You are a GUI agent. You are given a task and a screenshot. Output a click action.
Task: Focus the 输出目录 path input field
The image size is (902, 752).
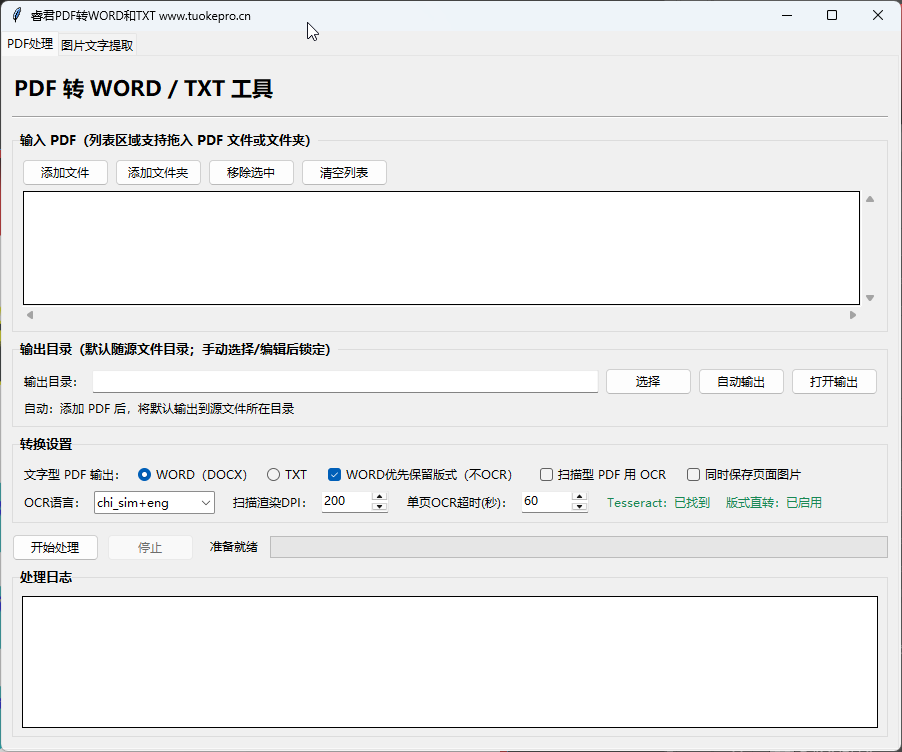tap(345, 381)
